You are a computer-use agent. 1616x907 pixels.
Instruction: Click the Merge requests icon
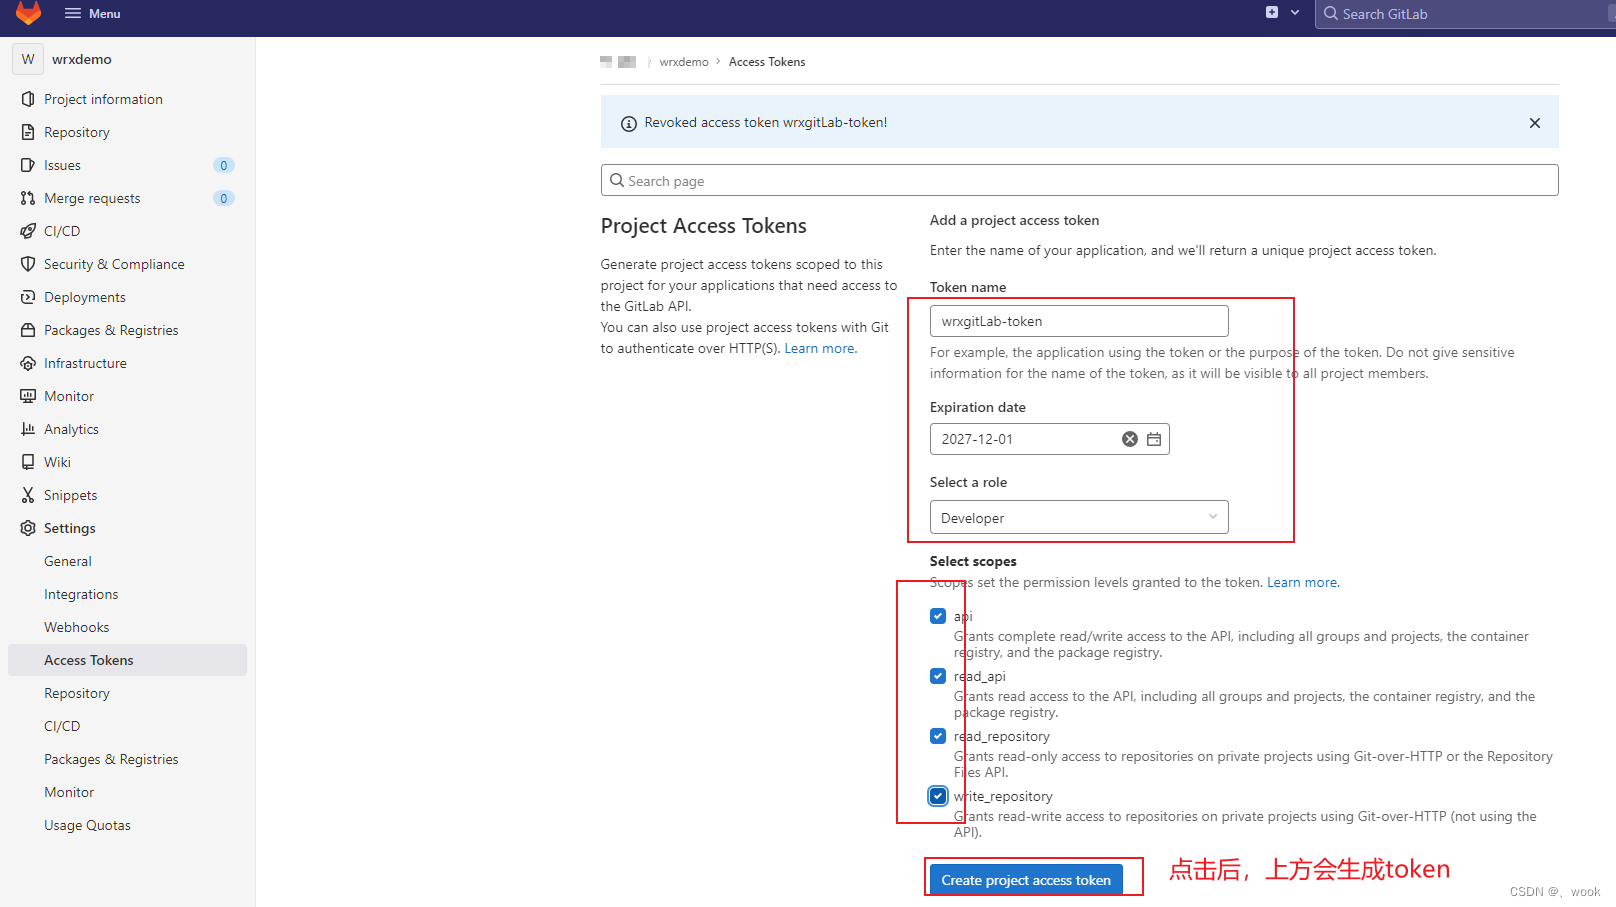click(x=28, y=198)
